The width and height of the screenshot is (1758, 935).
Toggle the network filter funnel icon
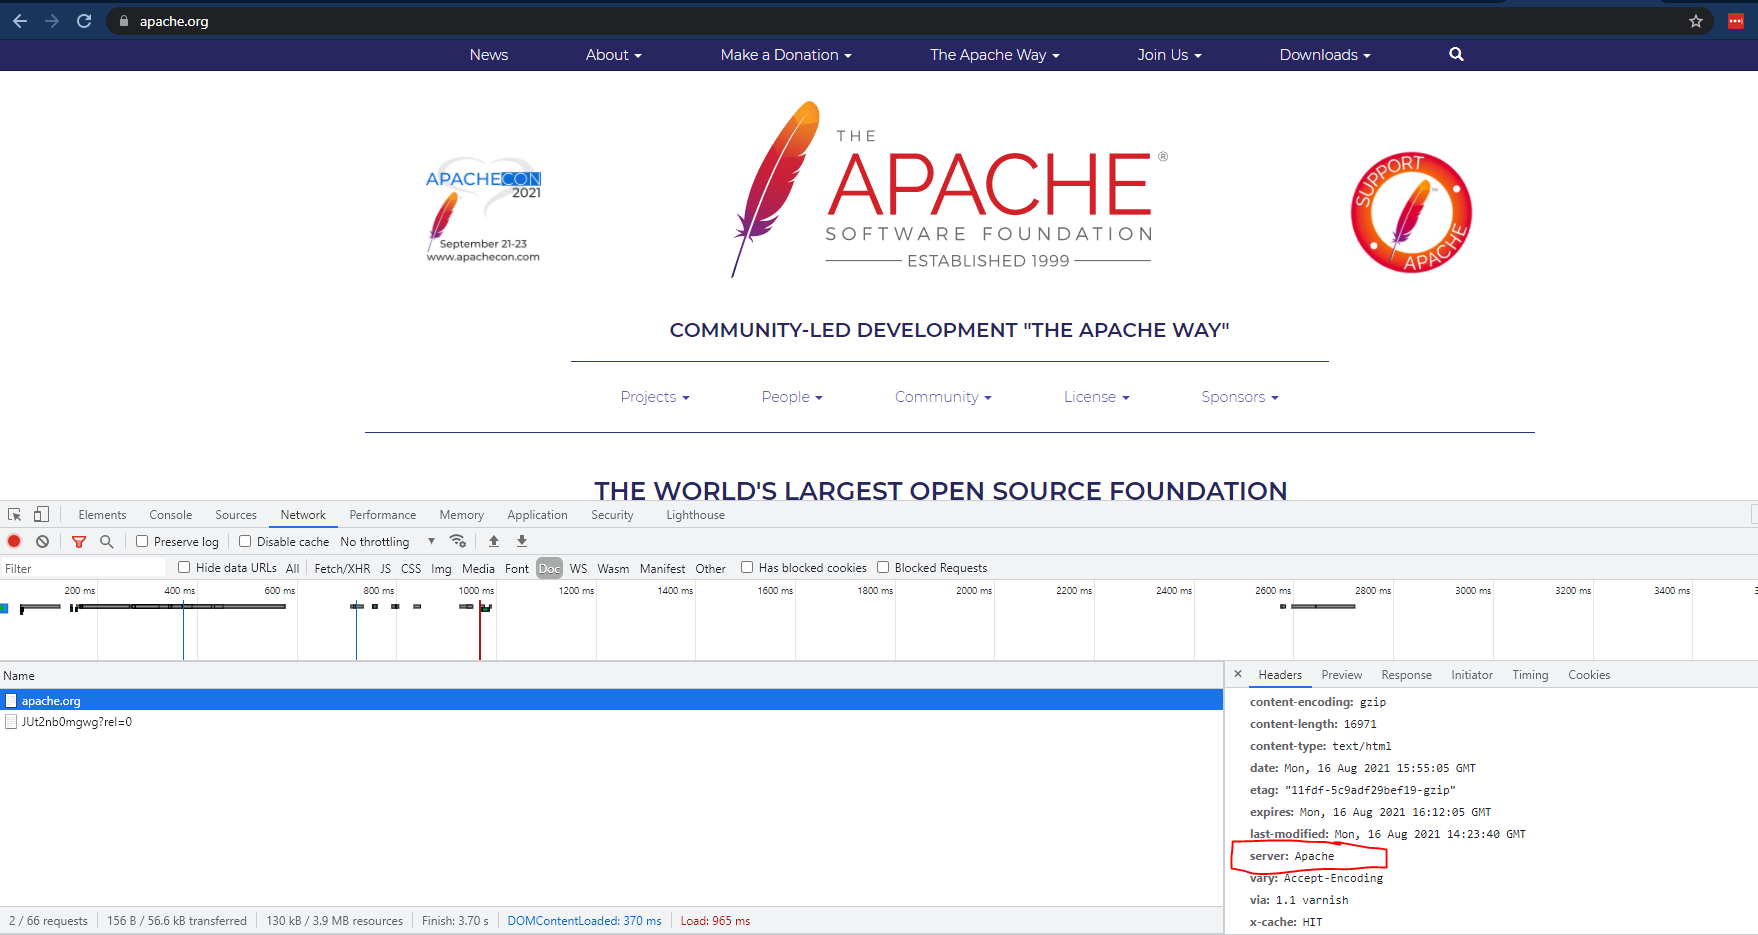tap(79, 541)
